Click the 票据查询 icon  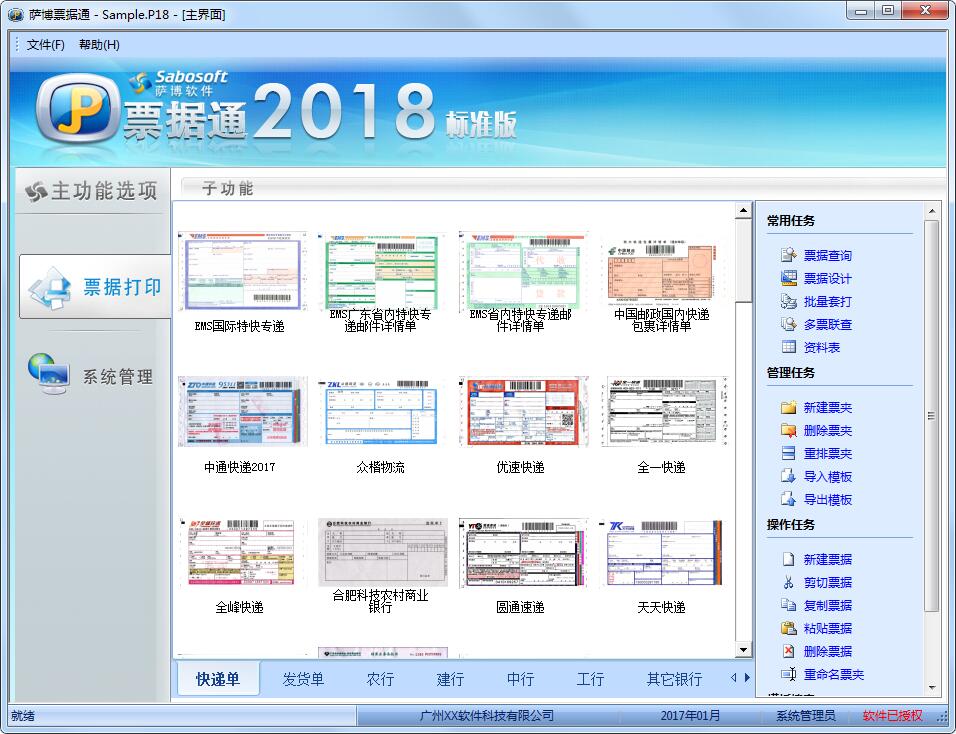pyautogui.click(x=788, y=255)
